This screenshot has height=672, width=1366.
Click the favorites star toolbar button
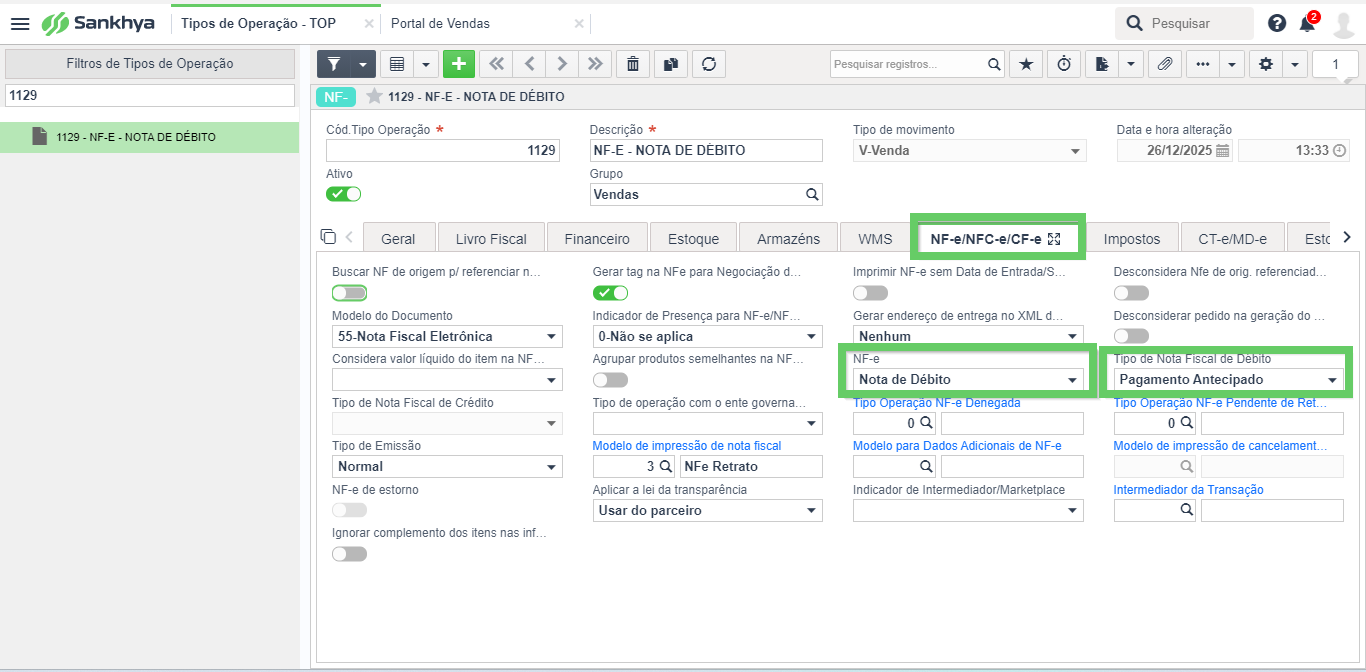click(1026, 64)
